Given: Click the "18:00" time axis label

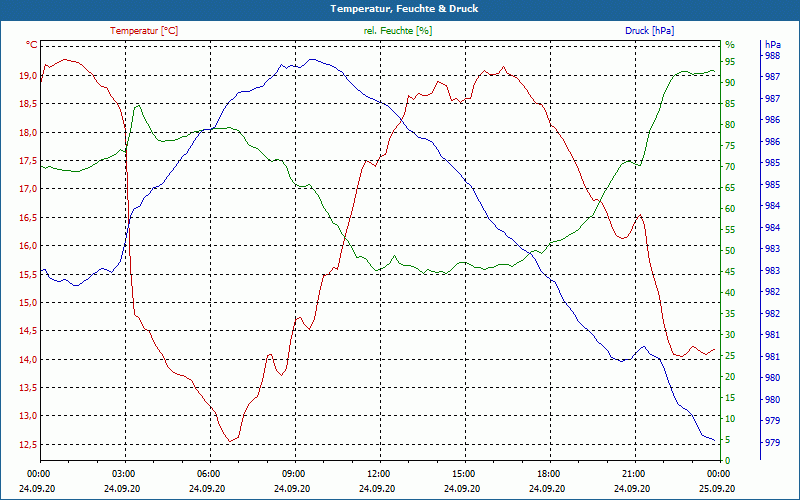Looking at the screenshot, I should click(547, 474).
